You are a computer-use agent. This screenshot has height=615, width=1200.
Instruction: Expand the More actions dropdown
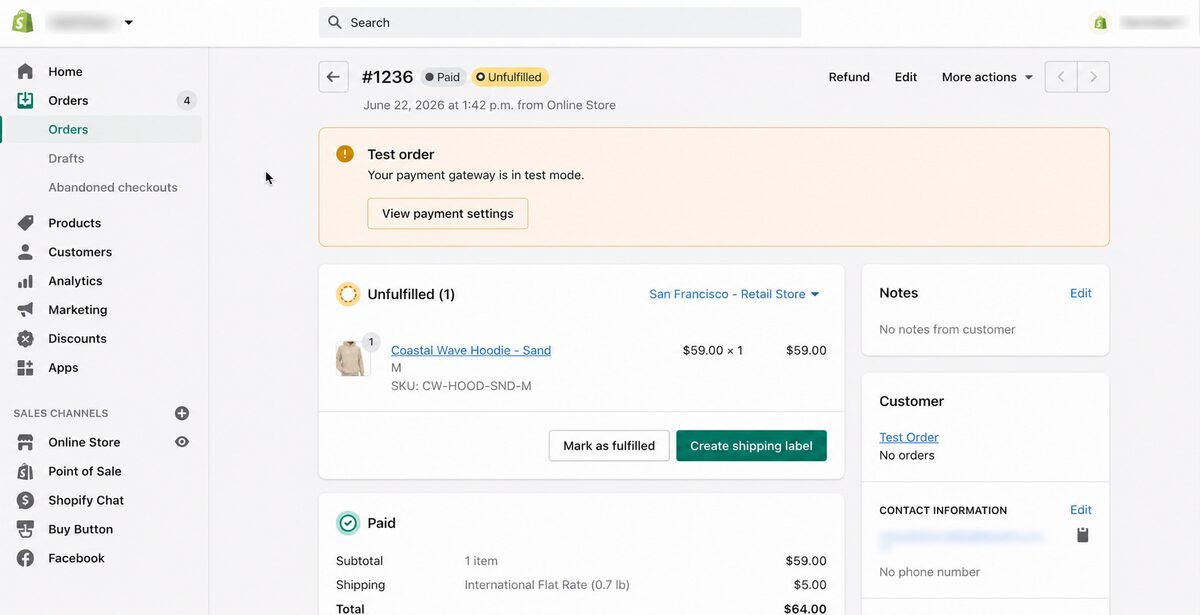(x=987, y=77)
